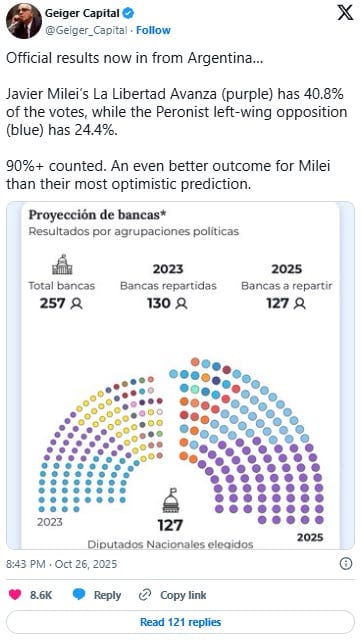362x640 pixels.
Task: Open the Read 121 replies button
Action: 180,622
